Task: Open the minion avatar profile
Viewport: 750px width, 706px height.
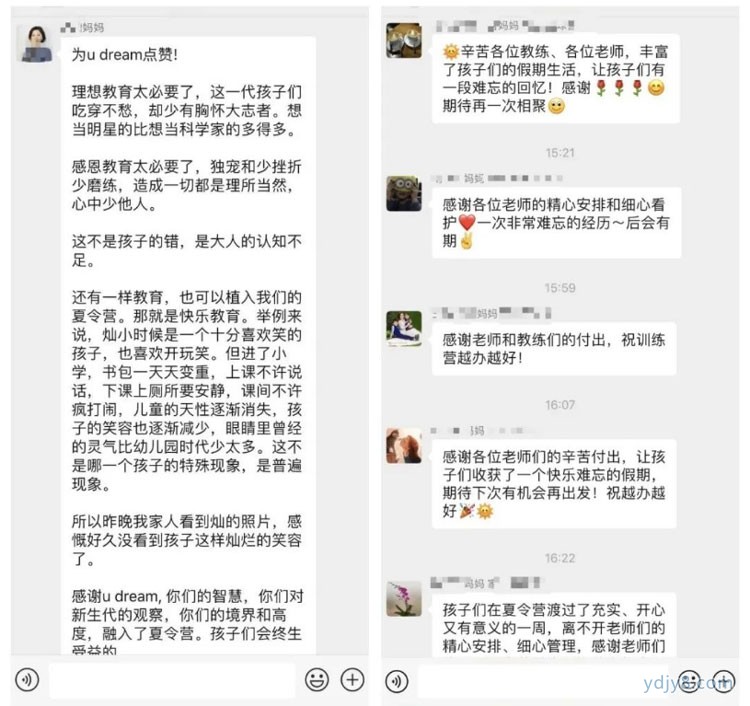Action: point(404,194)
